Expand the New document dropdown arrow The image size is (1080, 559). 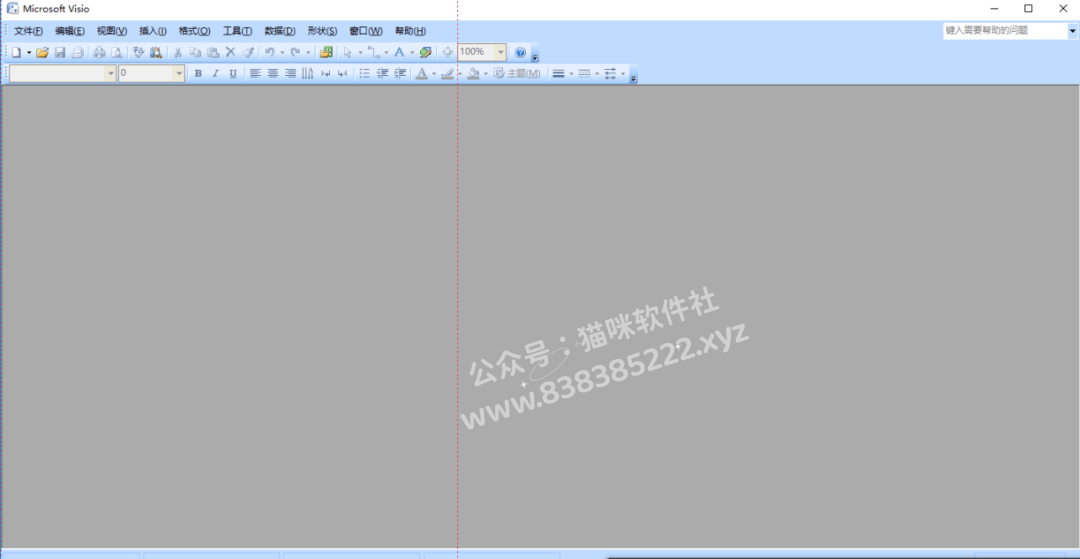point(29,52)
